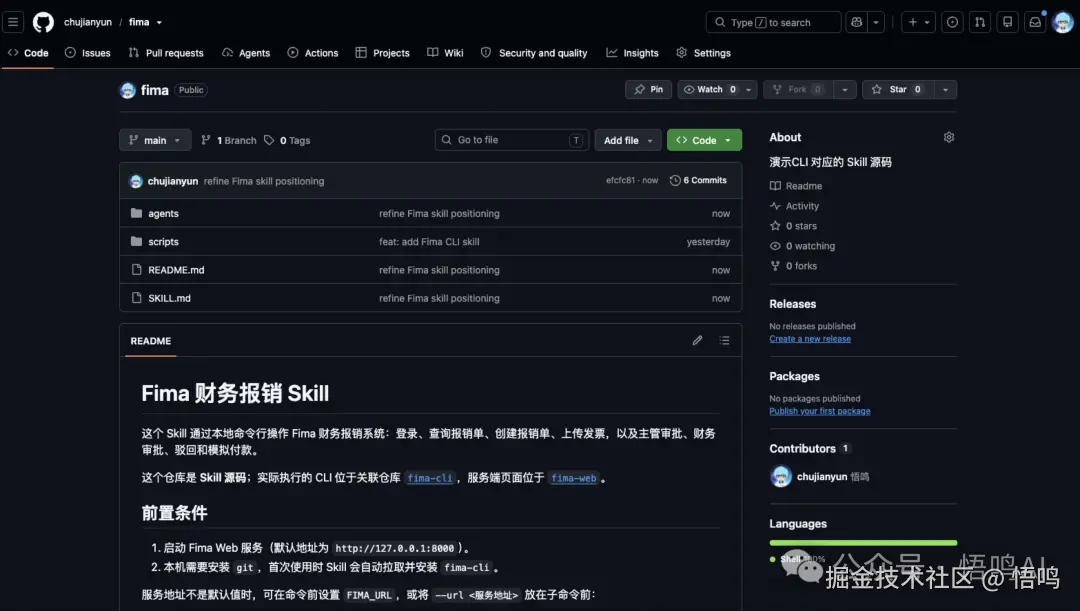
Task: Open issues icon in top header
Action: (952, 22)
